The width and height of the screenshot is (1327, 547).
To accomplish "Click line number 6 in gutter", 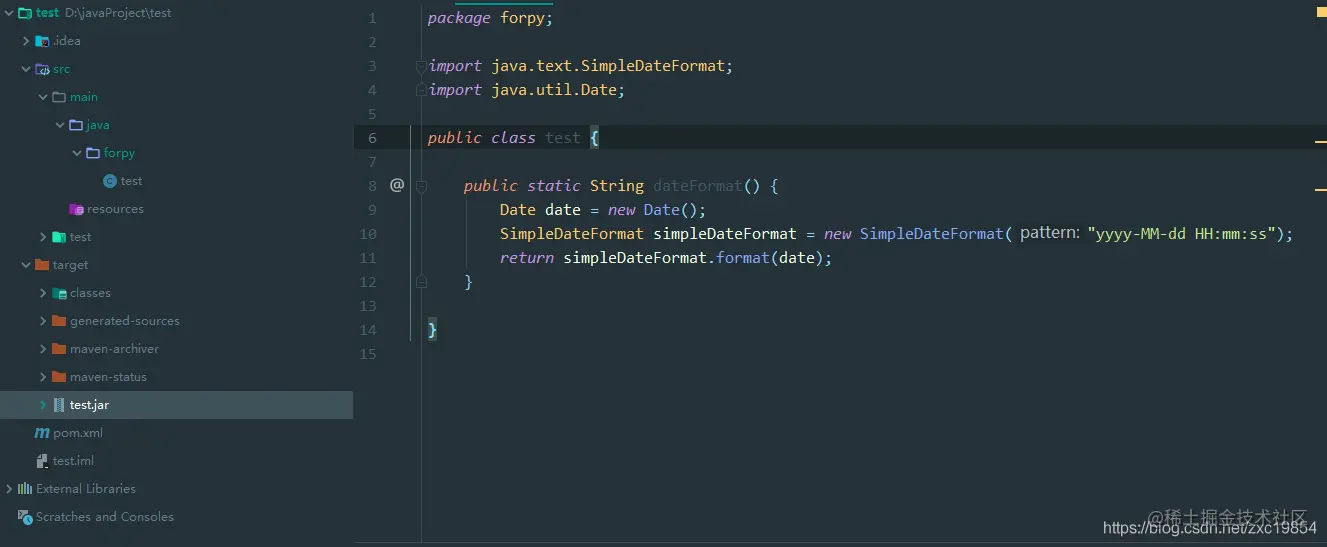I will coord(372,138).
